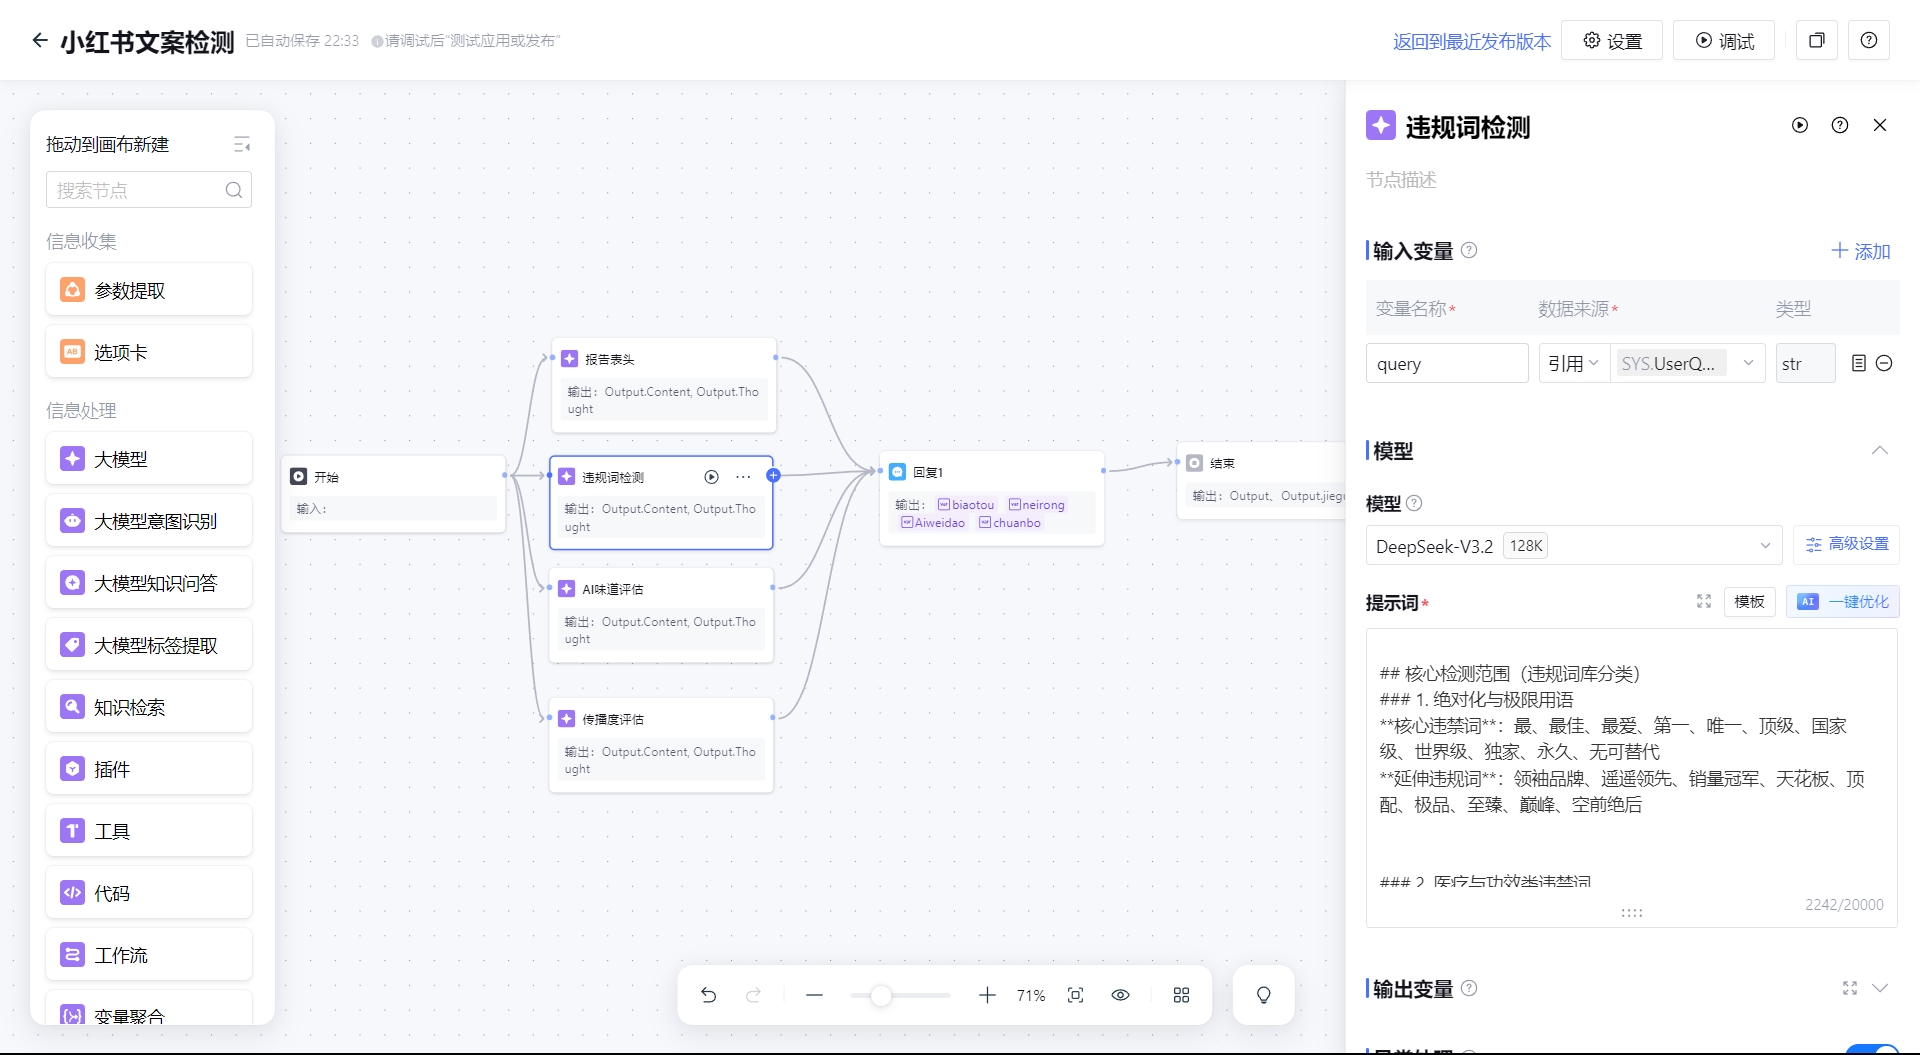Click the 调试 debug button
Viewport: 1920px width, 1055px height.
(x=1724, y=41)
